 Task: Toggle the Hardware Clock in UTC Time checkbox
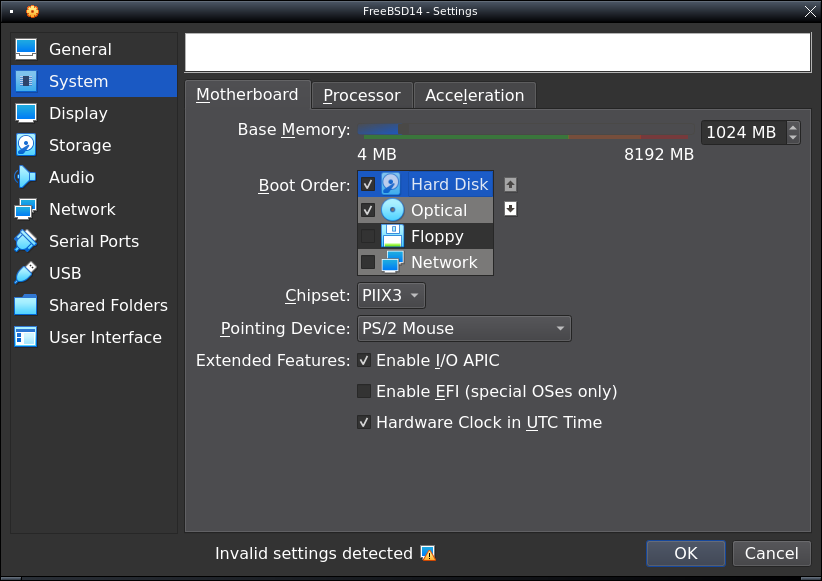[364, 422]
